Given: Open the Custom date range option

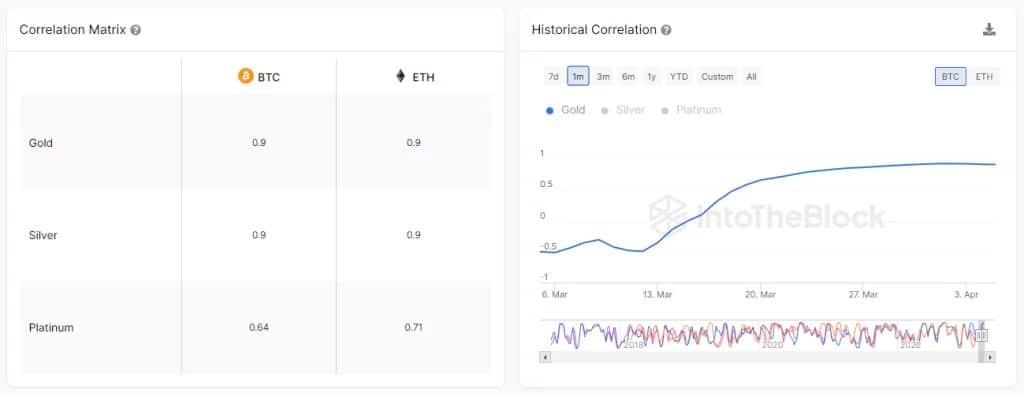Looking at the screenshot, I should click(717, 76).
